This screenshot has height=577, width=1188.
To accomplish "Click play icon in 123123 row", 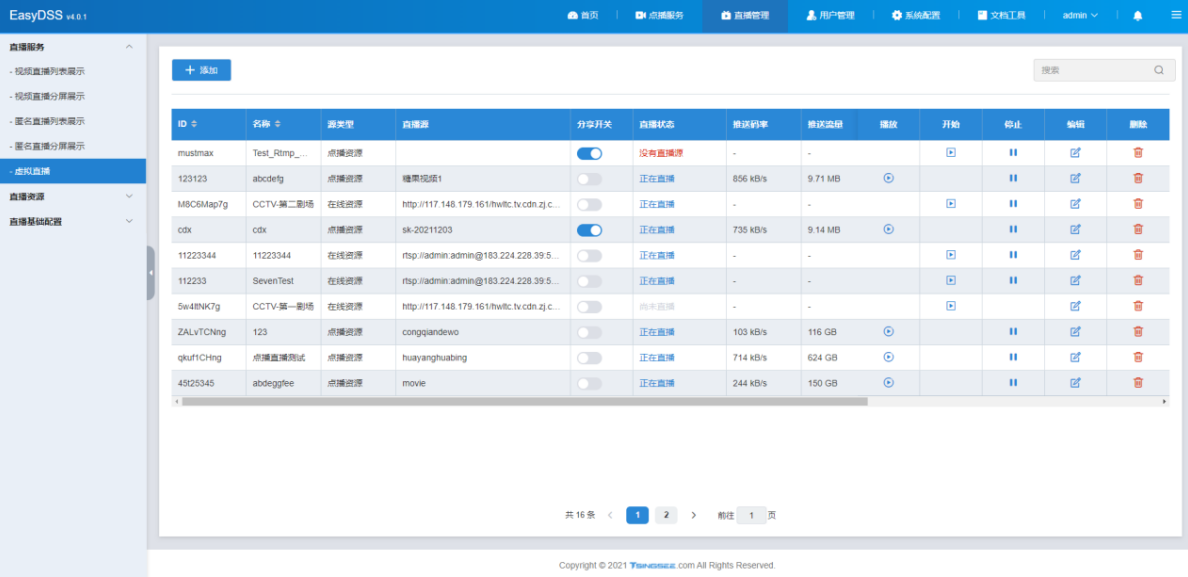I will click(889, 178).
